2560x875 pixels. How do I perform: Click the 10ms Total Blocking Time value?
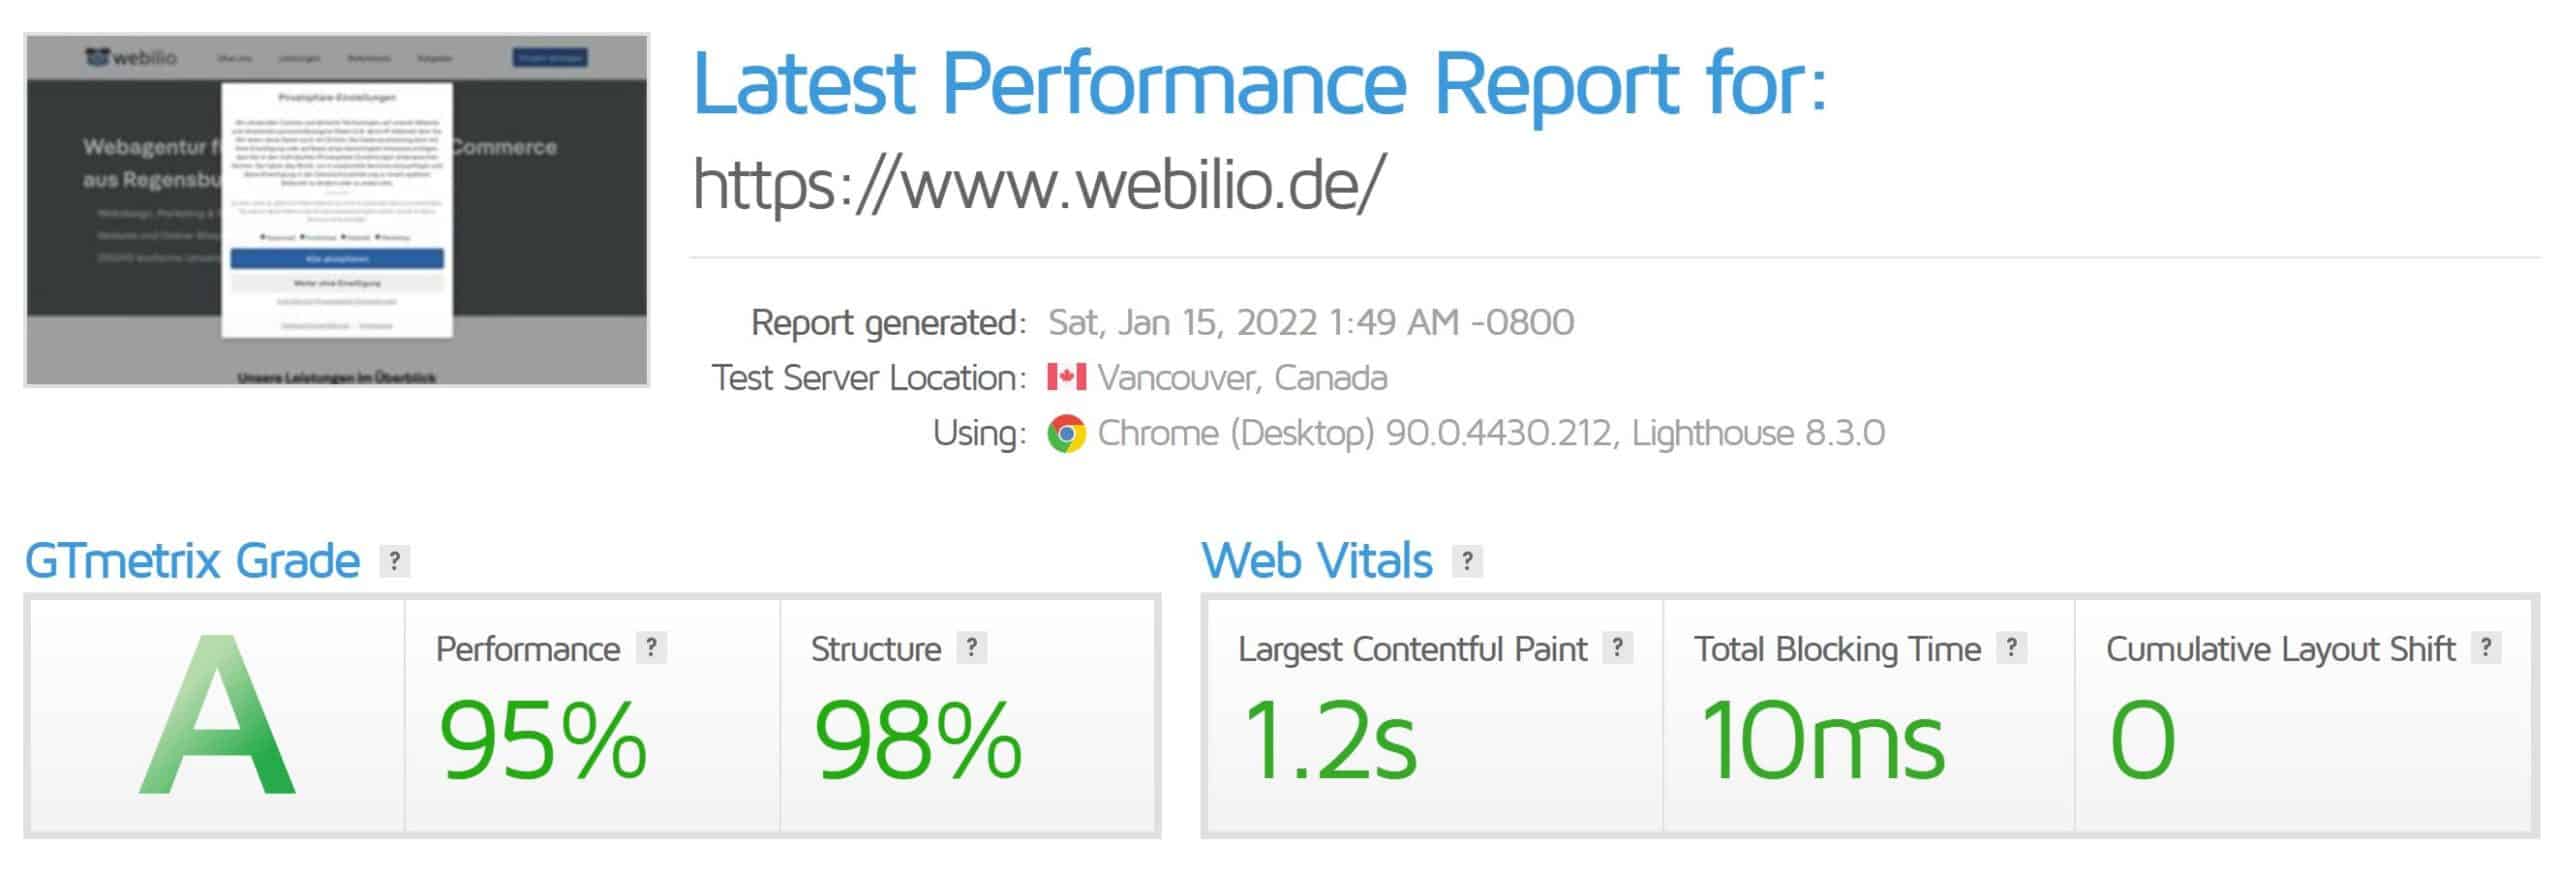pos(1822,740)
